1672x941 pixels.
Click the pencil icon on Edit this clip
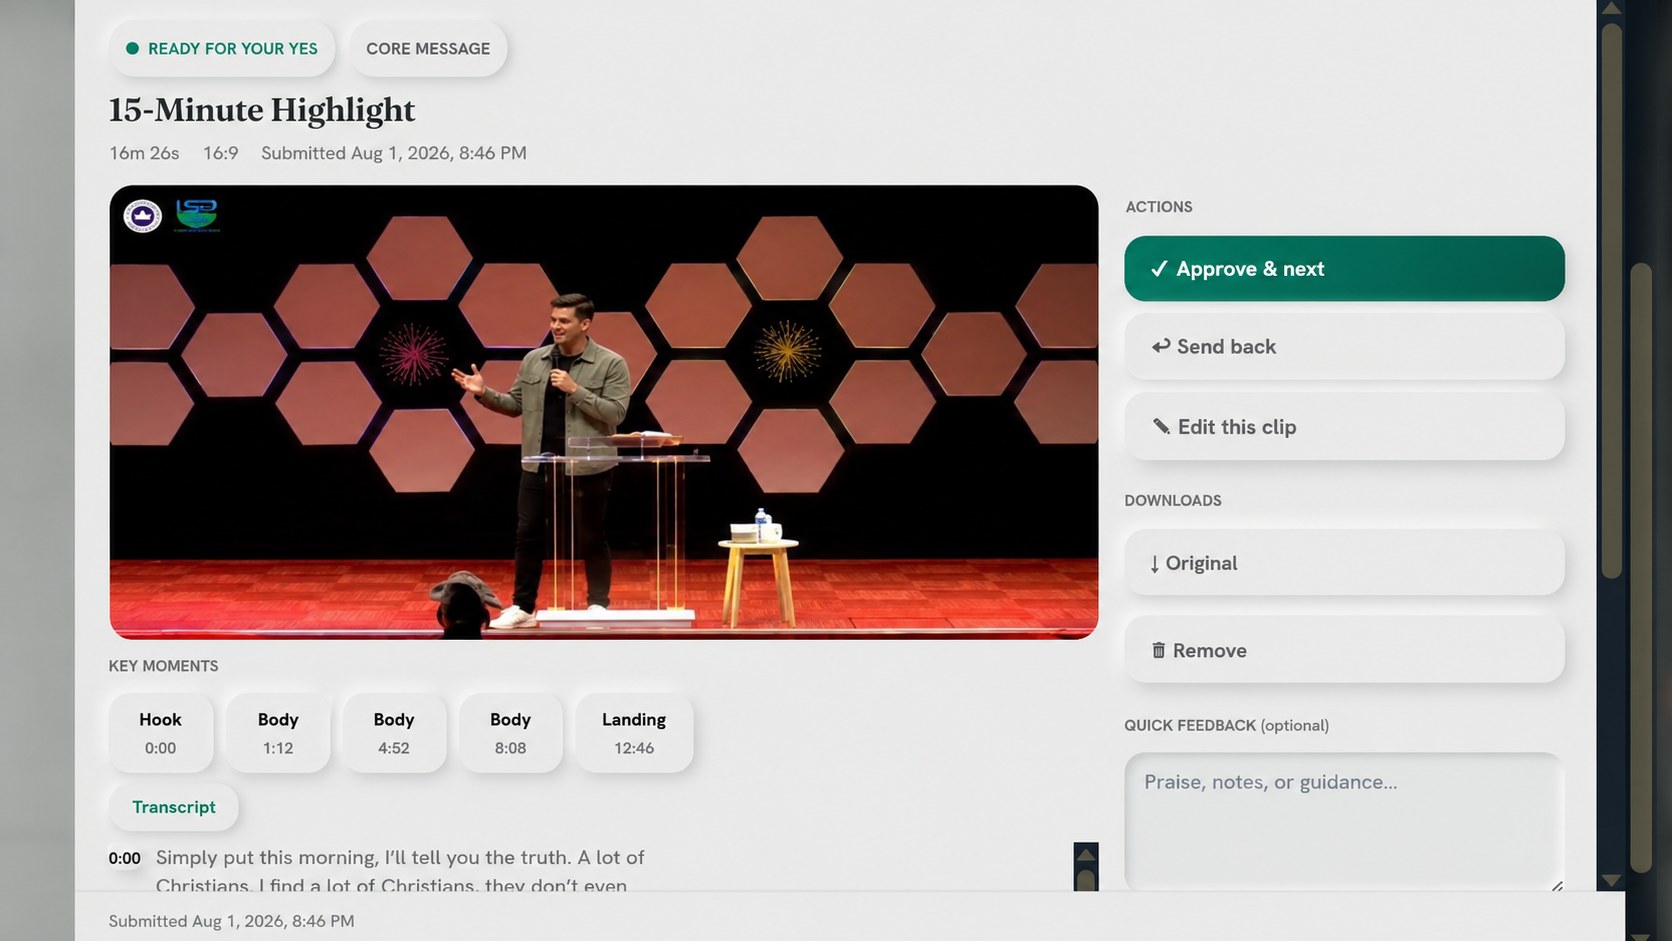coord(1161,426)
